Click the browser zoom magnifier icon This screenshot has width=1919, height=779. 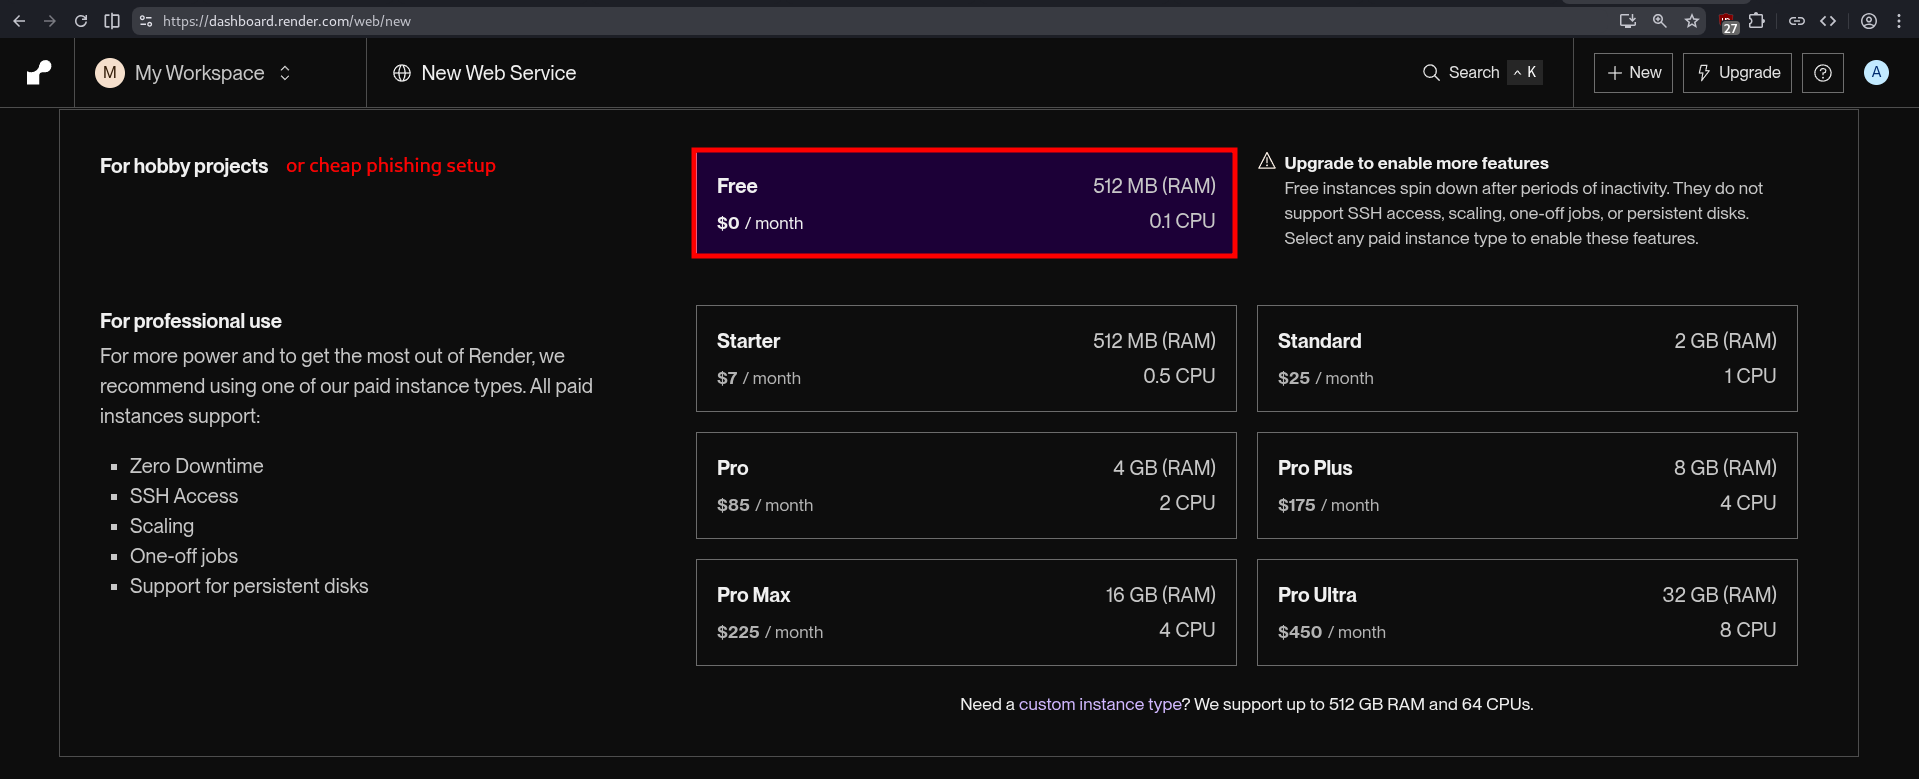[x=1659, y=21]
